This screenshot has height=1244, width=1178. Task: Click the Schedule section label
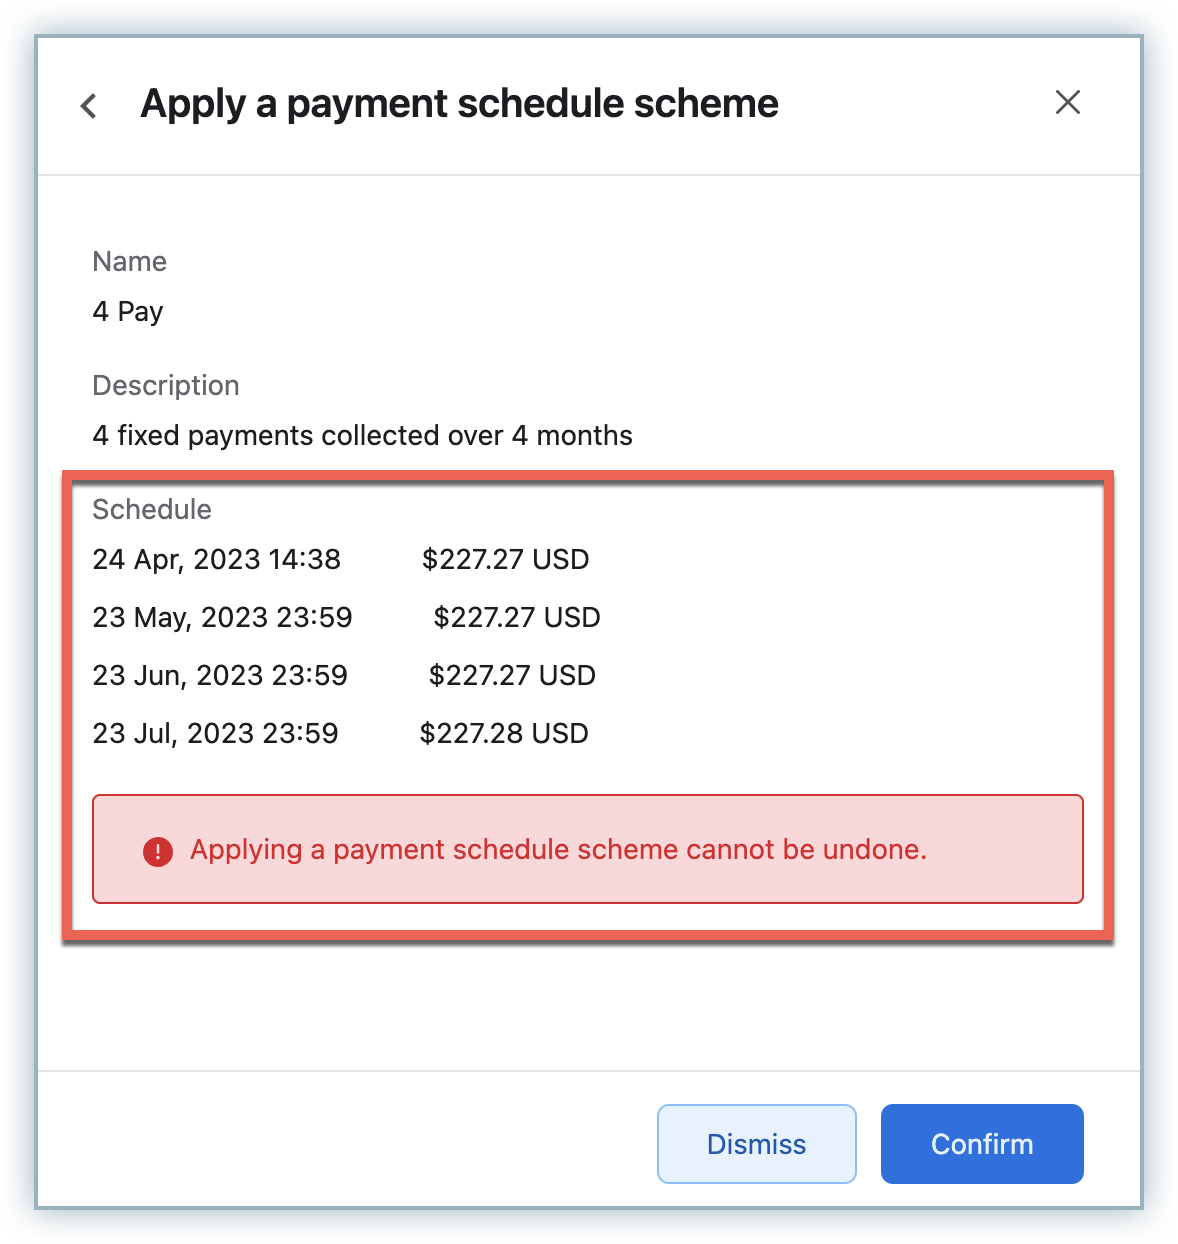[x=152, y=510]
